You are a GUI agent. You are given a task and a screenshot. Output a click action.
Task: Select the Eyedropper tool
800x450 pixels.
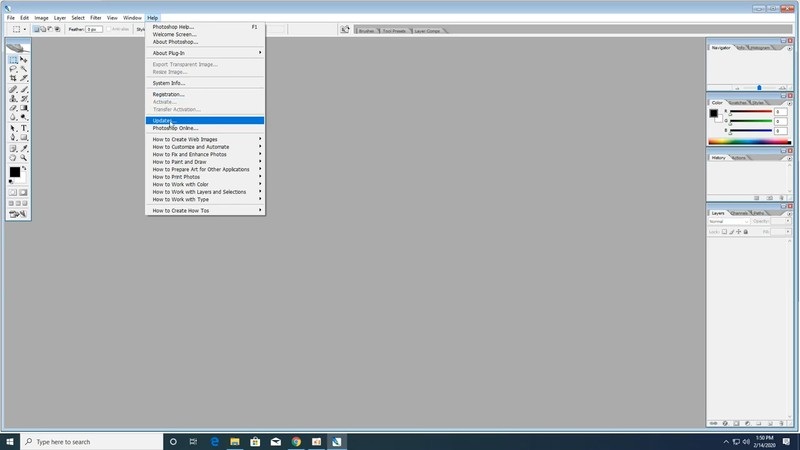(x=24, y=148)
